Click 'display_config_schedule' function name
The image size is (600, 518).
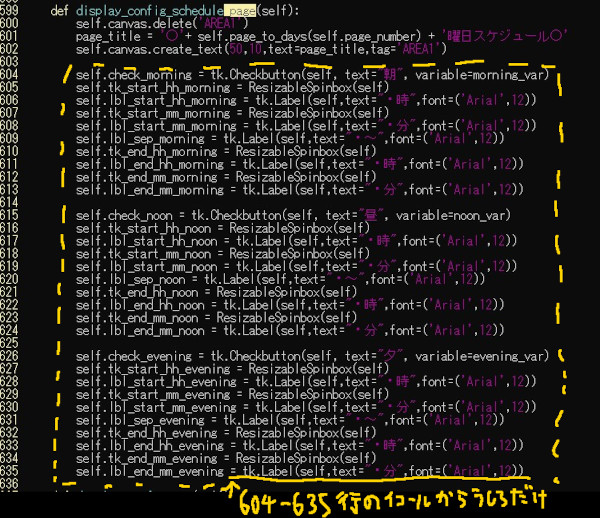pyautogui.click(x=150, y=11)
